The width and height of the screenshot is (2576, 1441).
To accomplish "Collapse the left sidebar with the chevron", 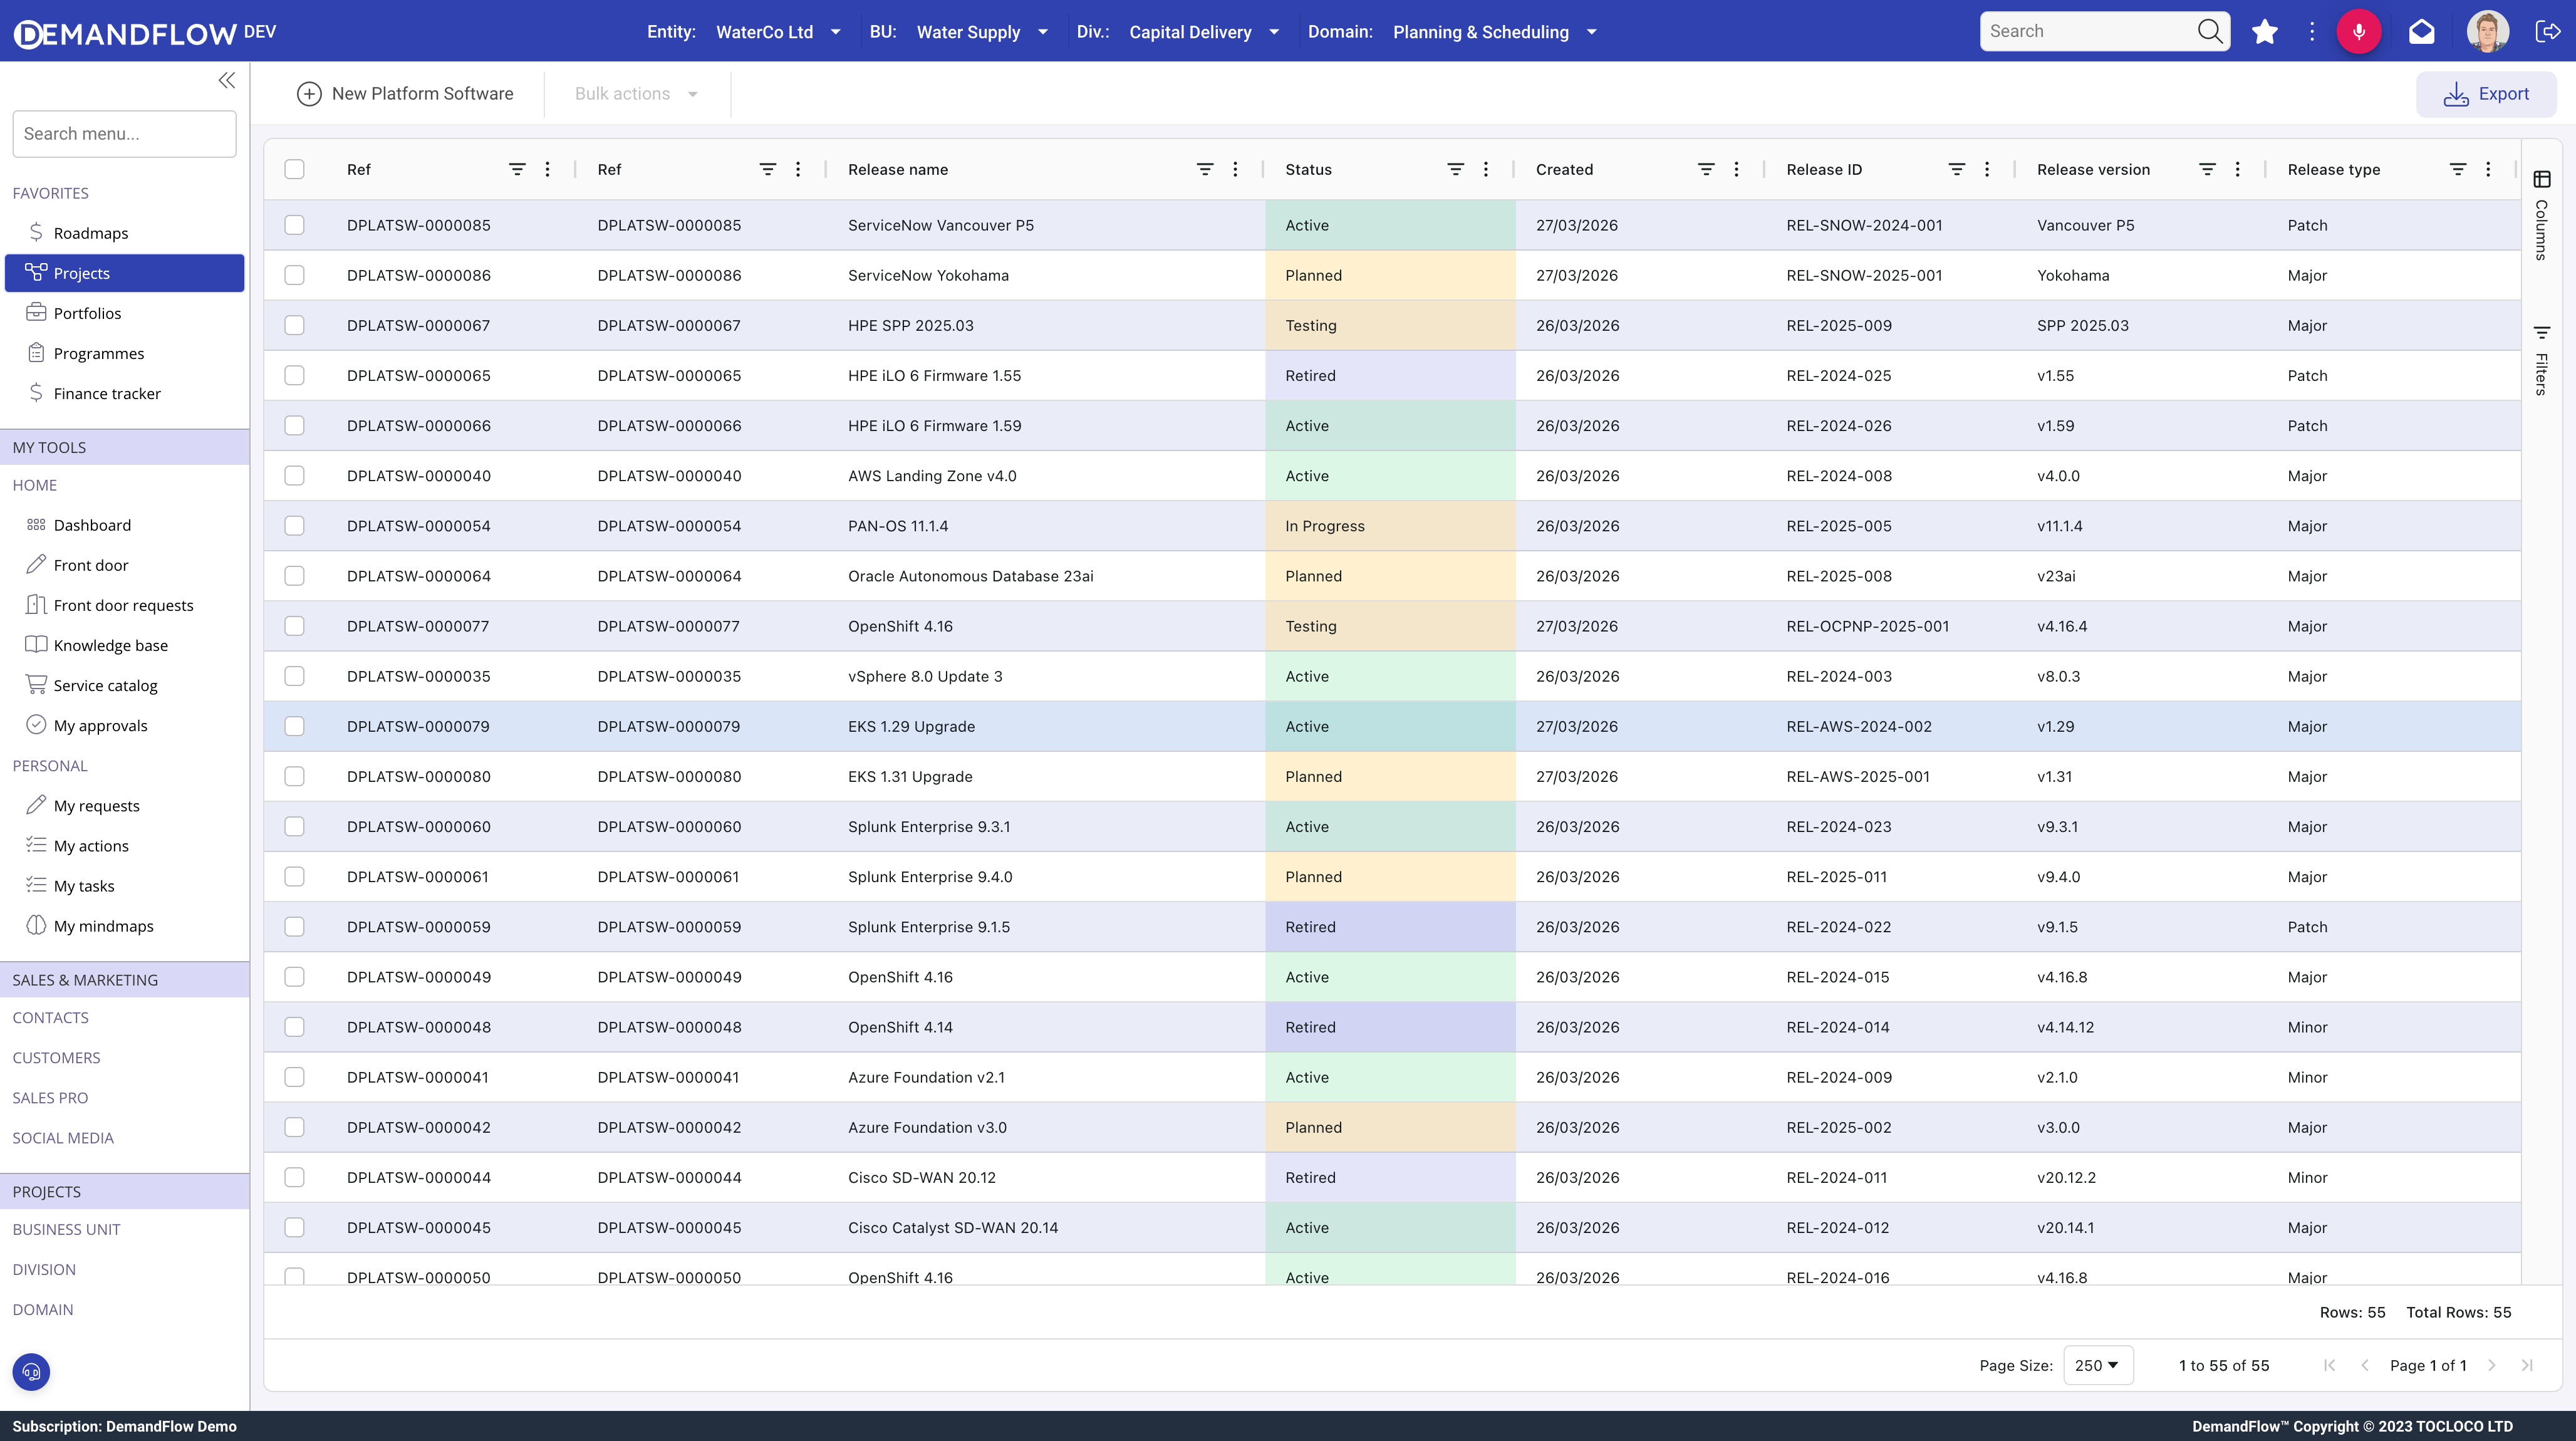I will tap(226, 80).
